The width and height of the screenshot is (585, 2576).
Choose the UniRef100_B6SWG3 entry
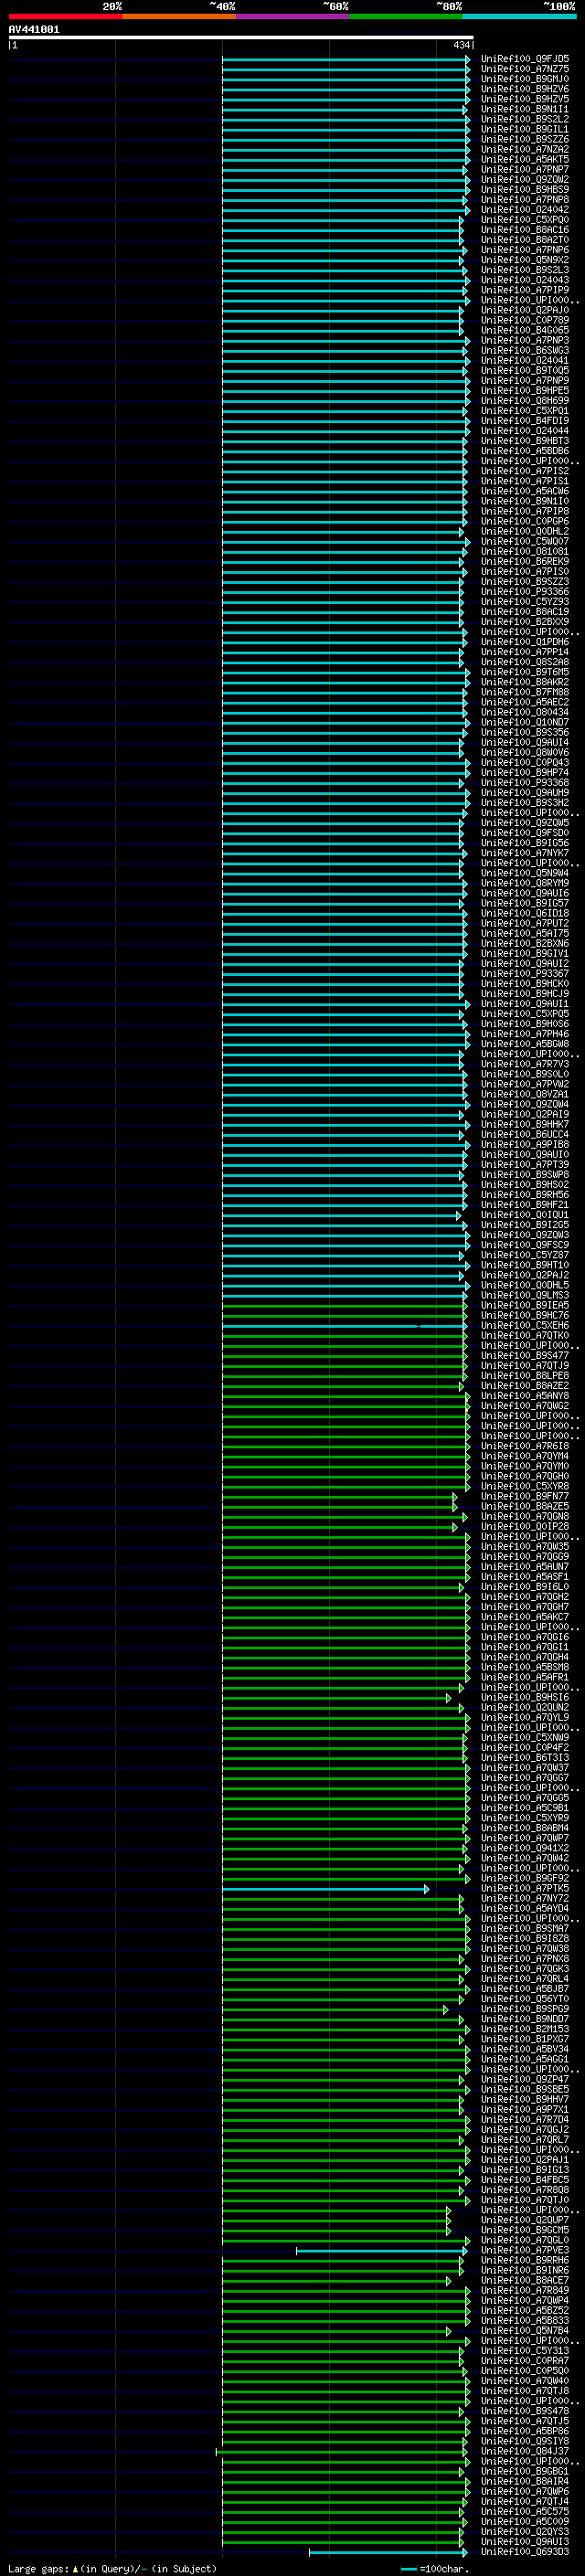point(525,350)
